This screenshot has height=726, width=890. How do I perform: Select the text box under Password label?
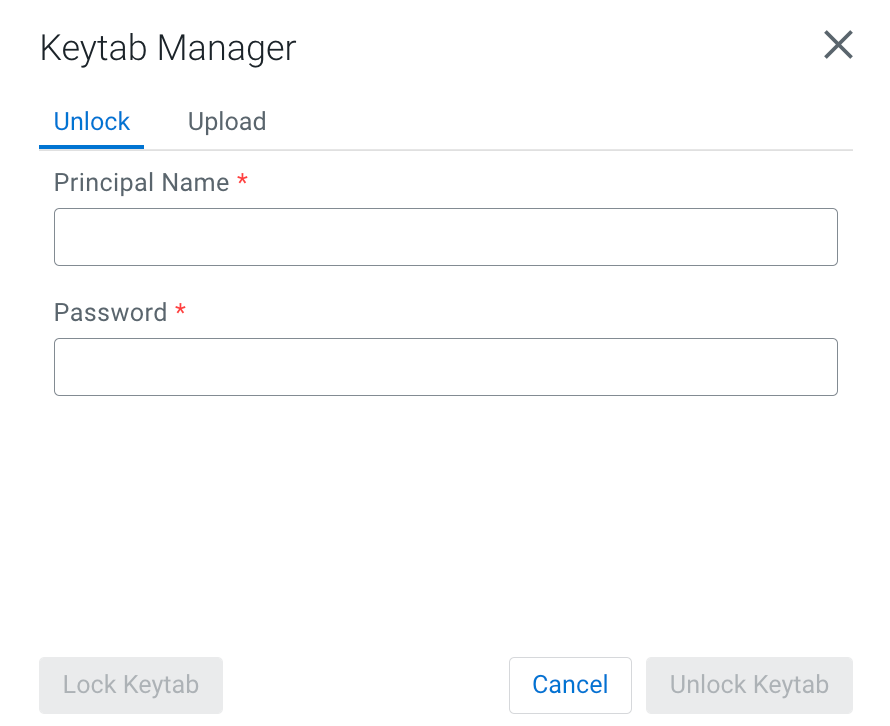pos(445,367)
